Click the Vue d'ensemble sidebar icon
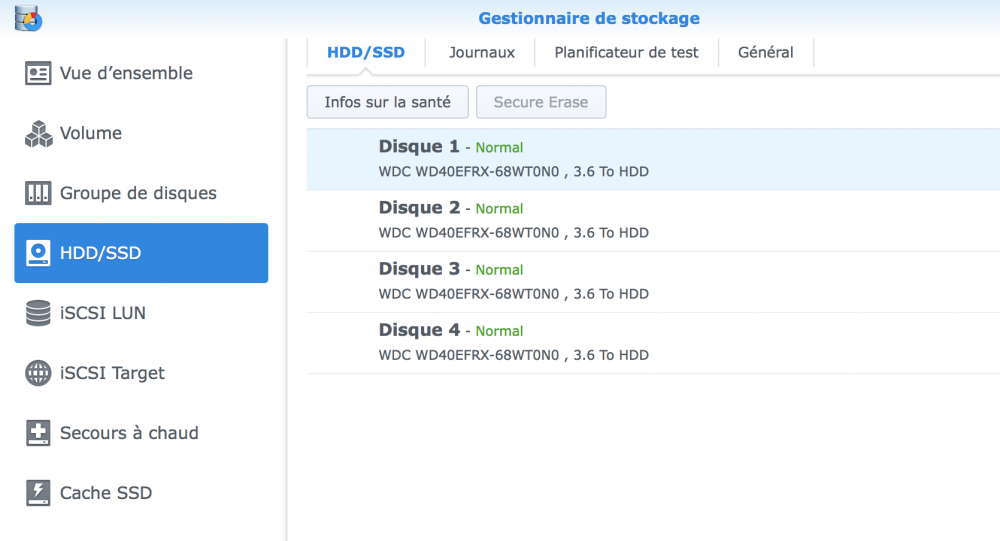The height and width of the screenshot is (541, 1000). pyautogui.click(x=38, y=73)
